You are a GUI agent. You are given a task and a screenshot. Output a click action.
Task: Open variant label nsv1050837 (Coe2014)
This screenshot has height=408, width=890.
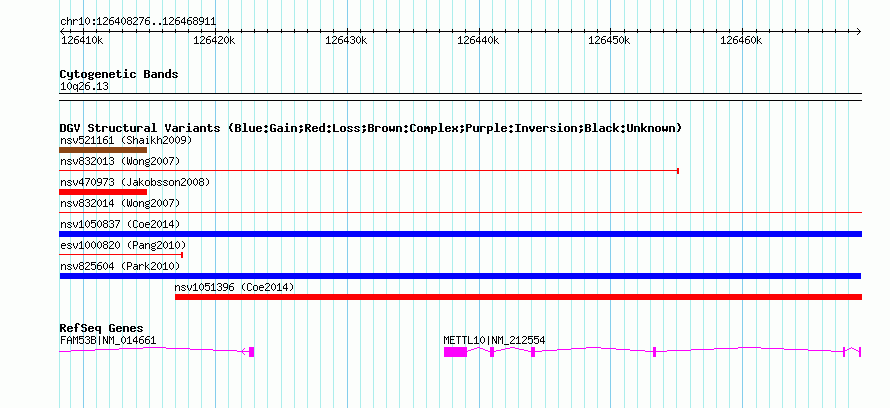120,224
